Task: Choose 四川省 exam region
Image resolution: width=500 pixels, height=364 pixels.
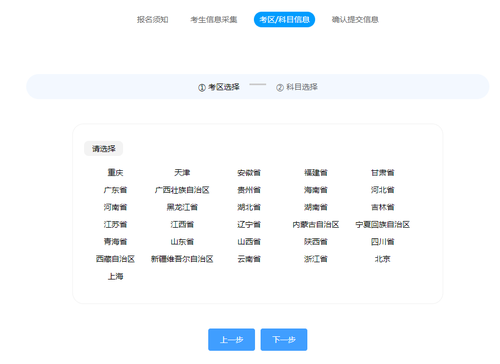Action: [x=382, y=242]
